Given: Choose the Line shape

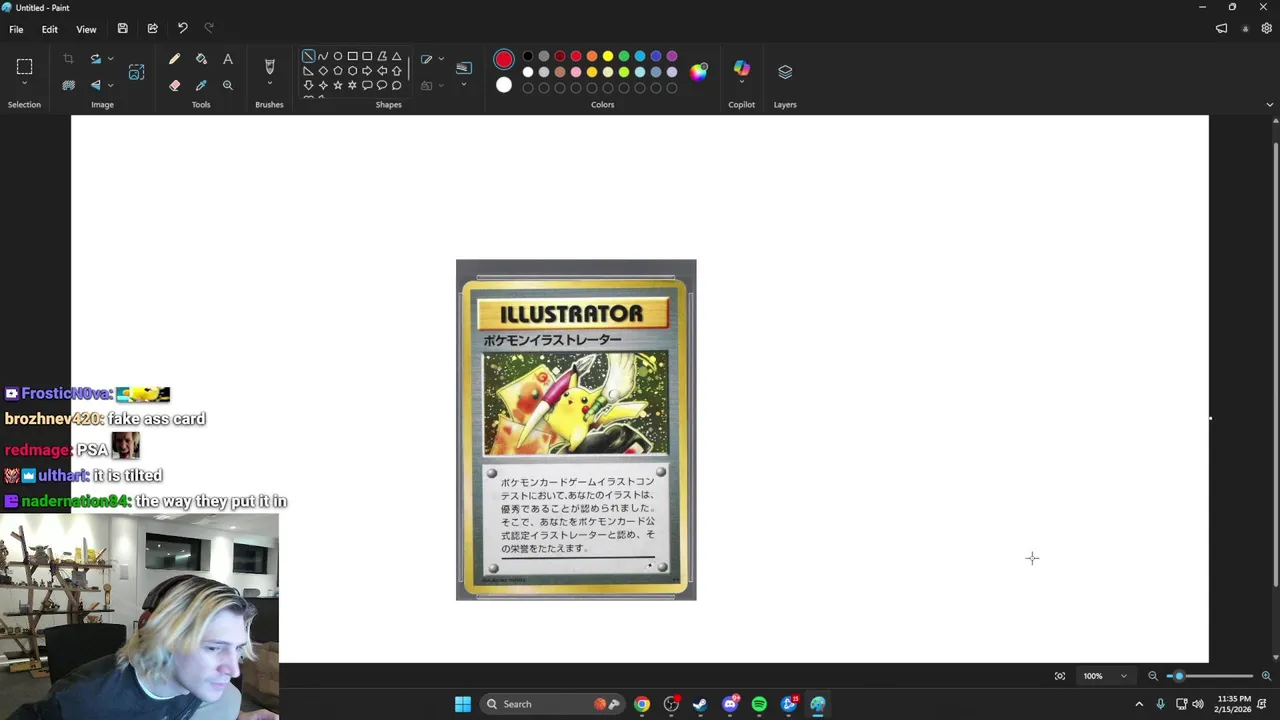Looking at the screenshot, I should pos(308,56).
